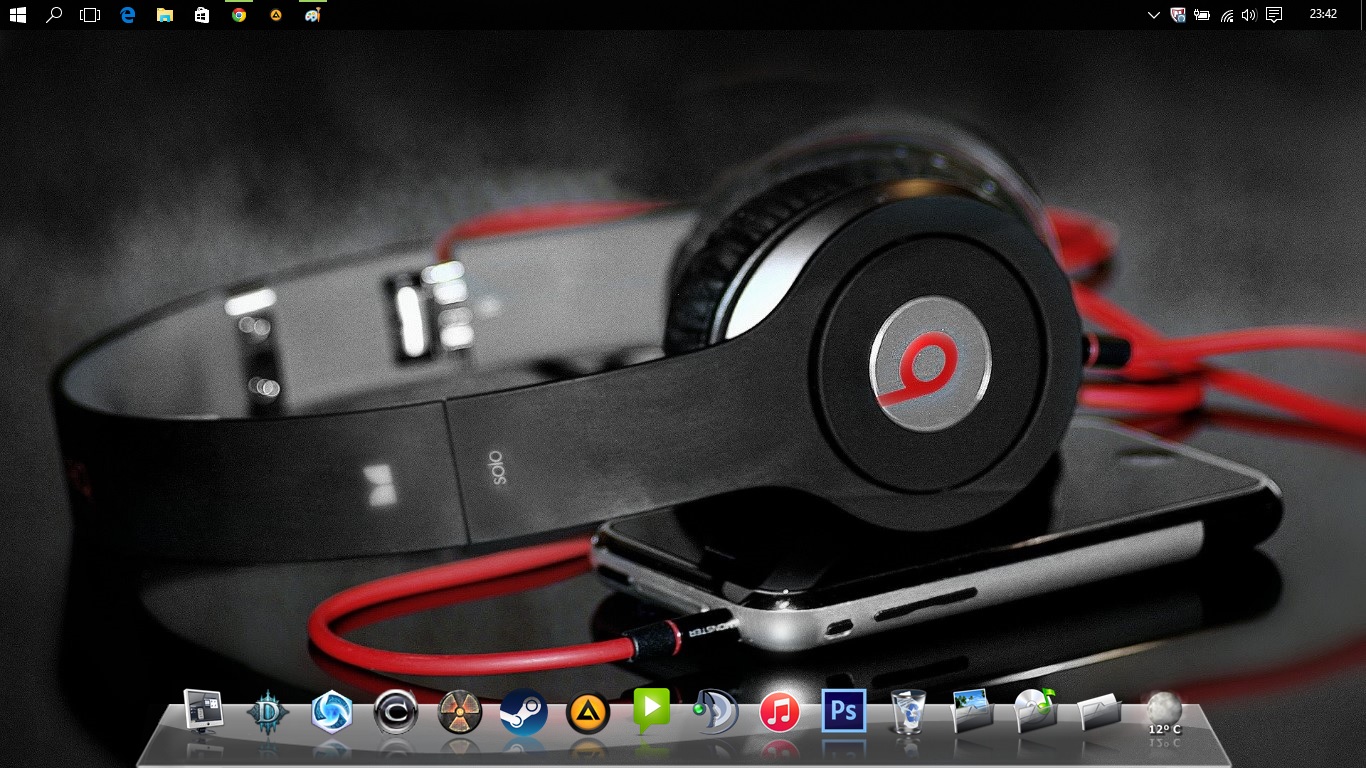Open the orange AIMP player dock icon
The width and height of the screenshot is (1366, 768).
click(588, 714)
